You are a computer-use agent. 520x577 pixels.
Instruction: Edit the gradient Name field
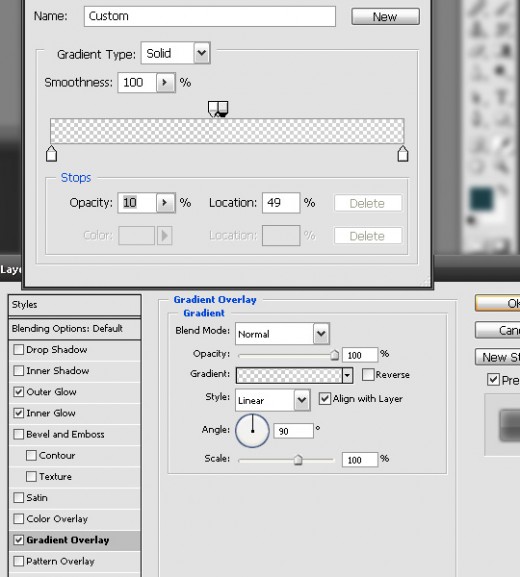pos(210,16)
